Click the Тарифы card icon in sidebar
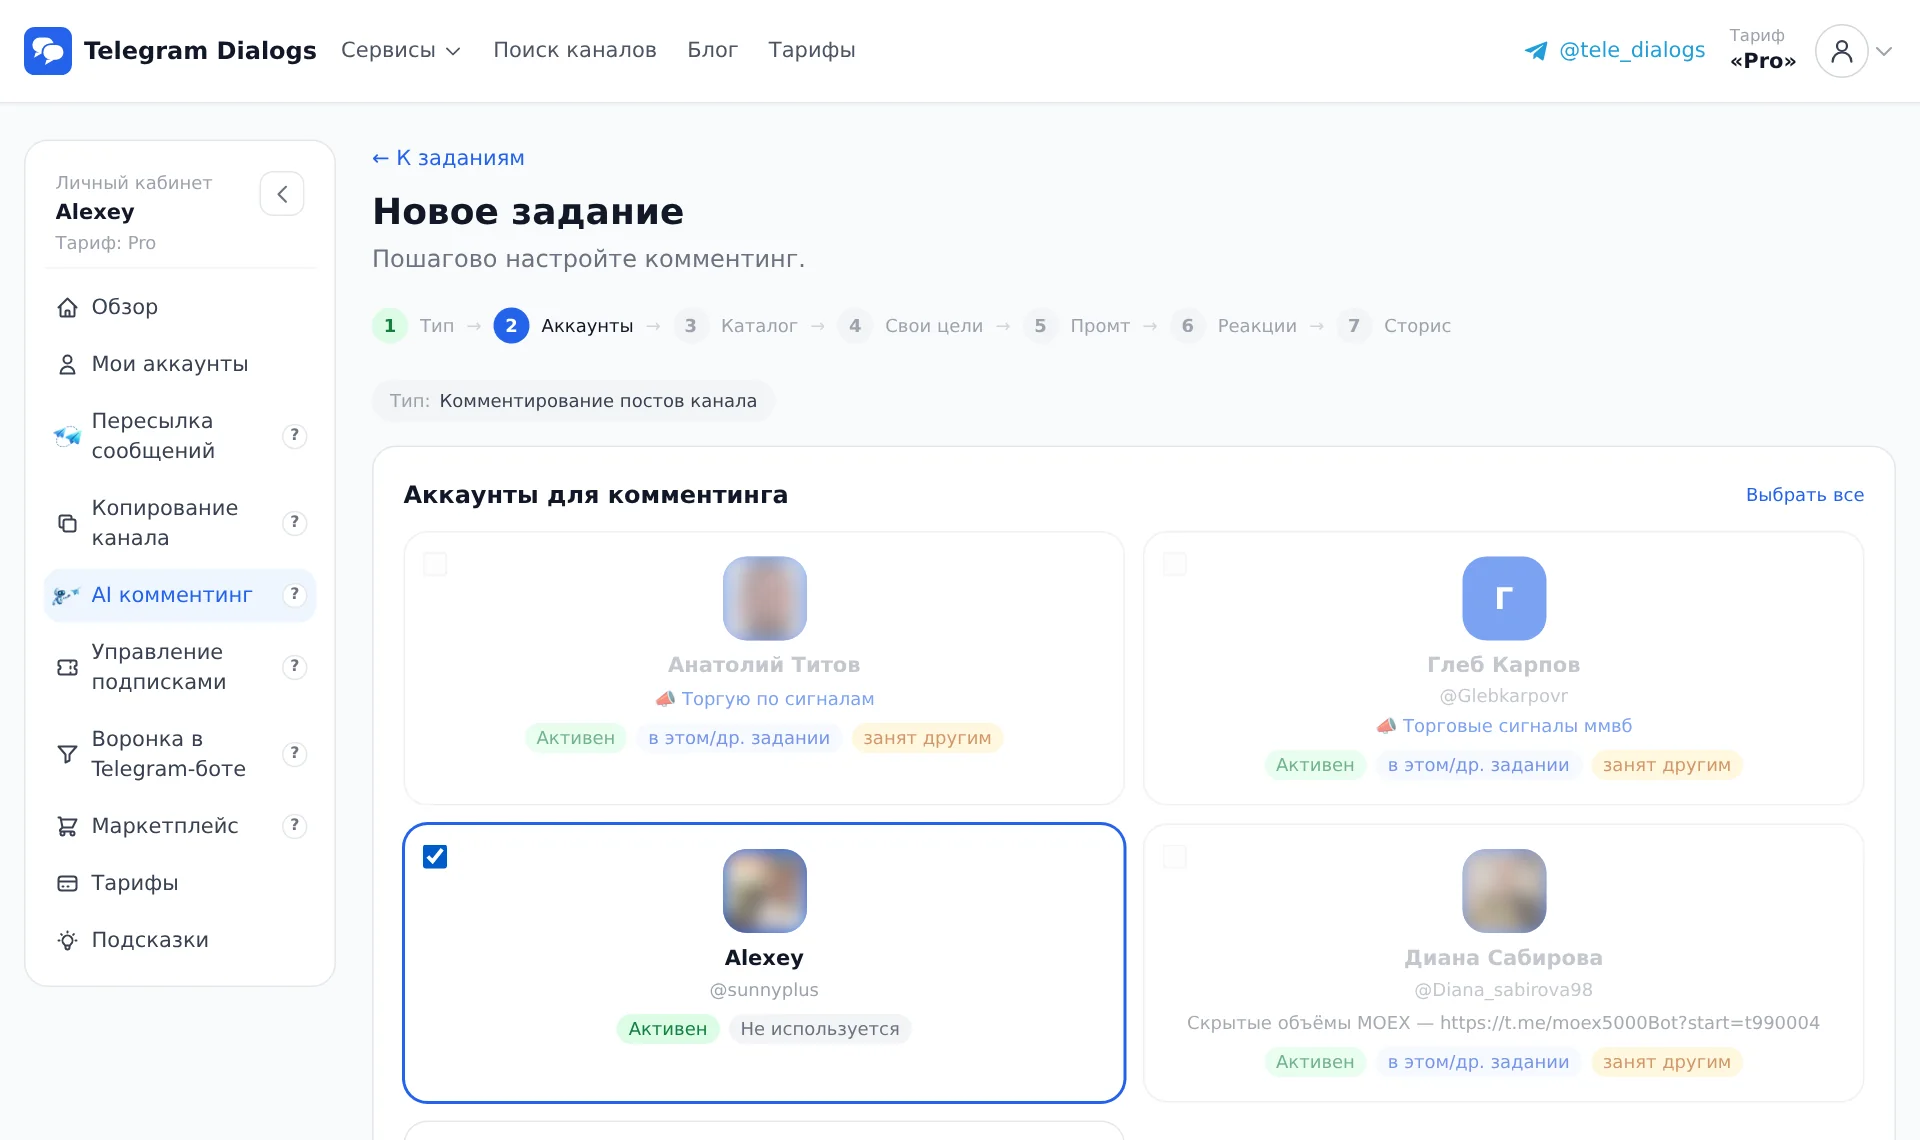 (67, 883)
